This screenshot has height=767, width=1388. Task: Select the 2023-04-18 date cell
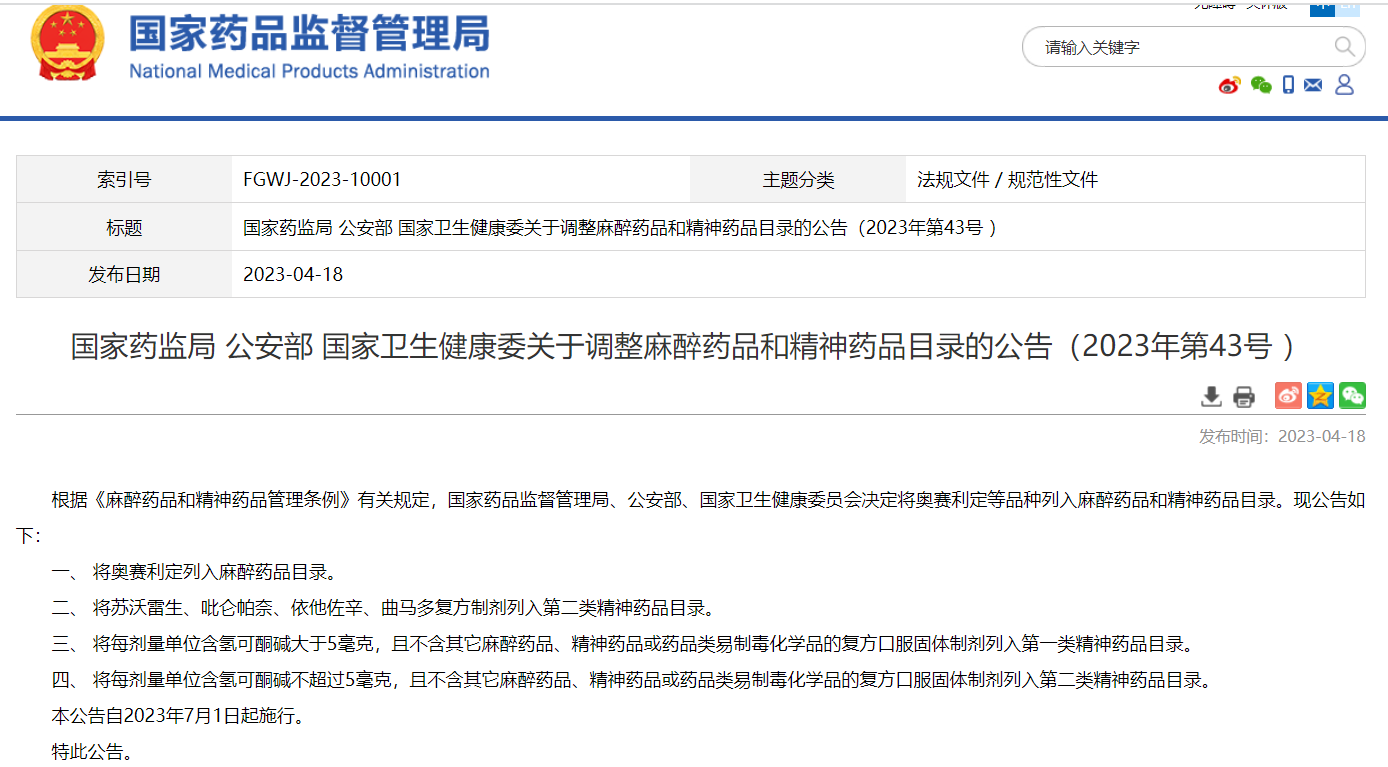point(293,274)
